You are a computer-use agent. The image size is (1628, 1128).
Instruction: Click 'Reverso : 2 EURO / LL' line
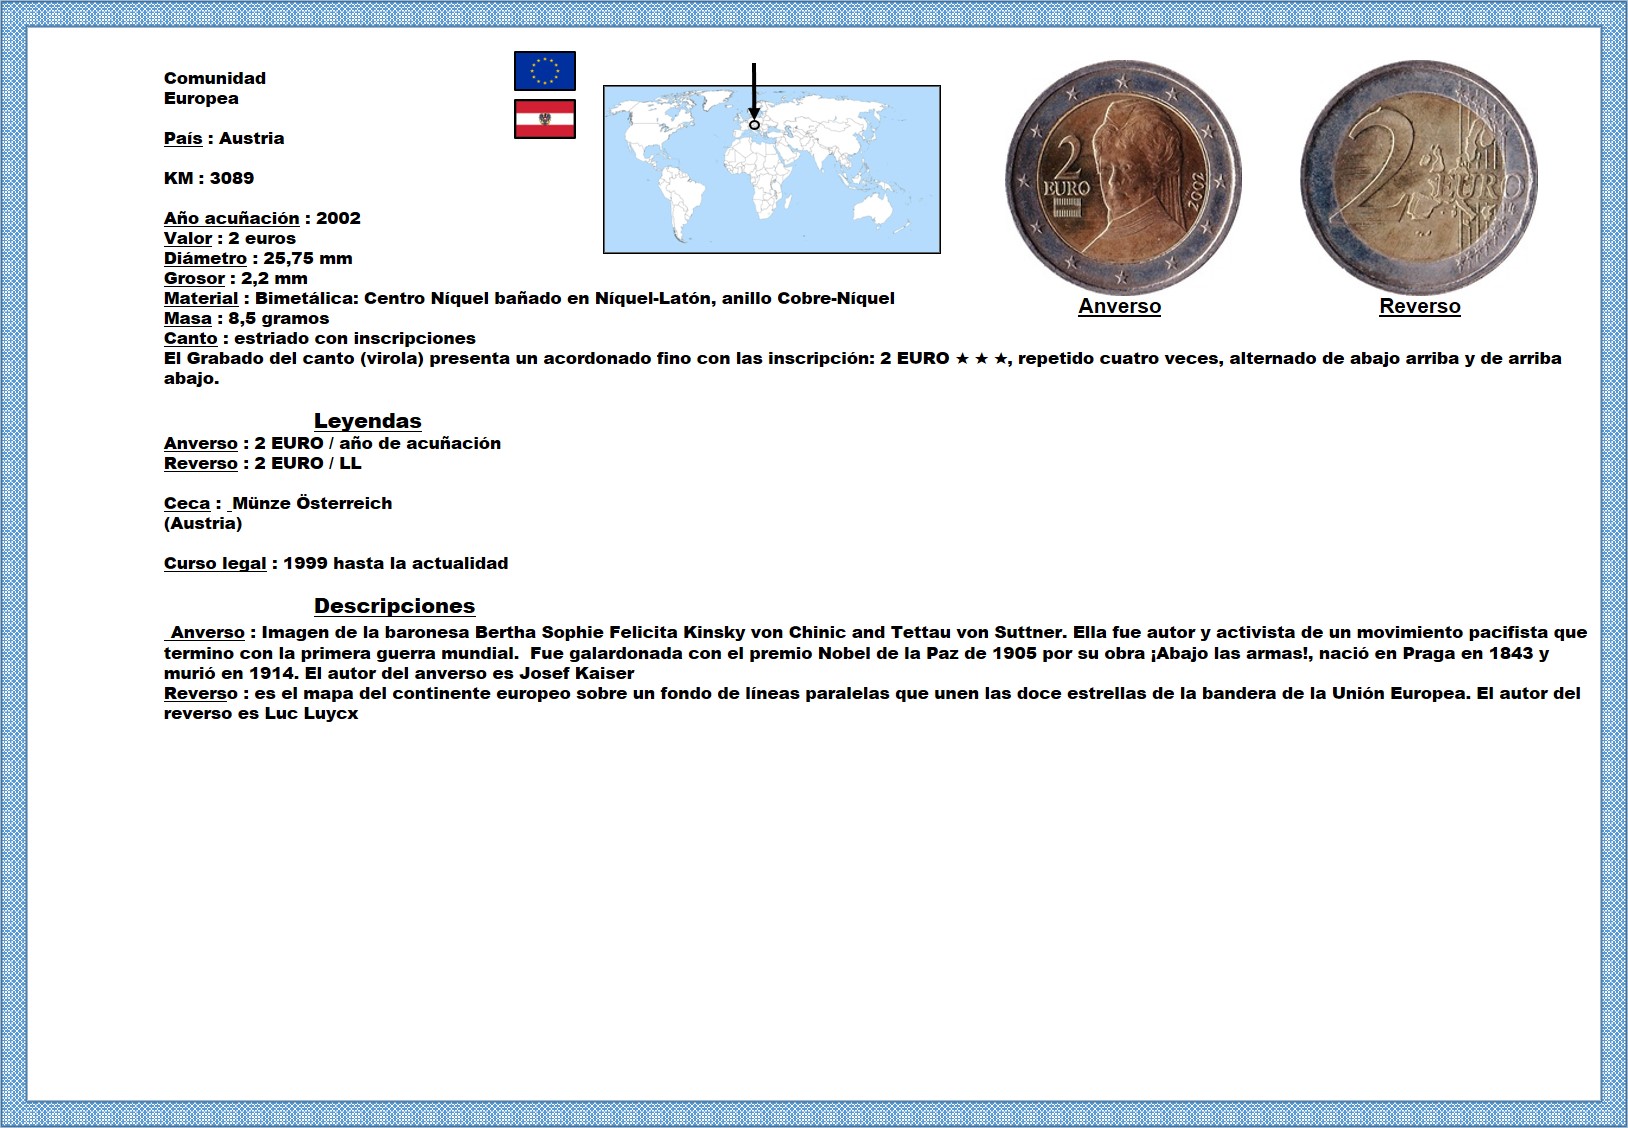[x=263, y=463]
